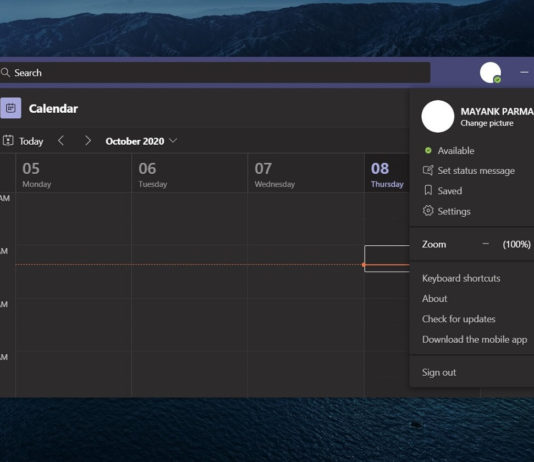
Task: Reset zoom by clicking (100%)
Action: 517,244
